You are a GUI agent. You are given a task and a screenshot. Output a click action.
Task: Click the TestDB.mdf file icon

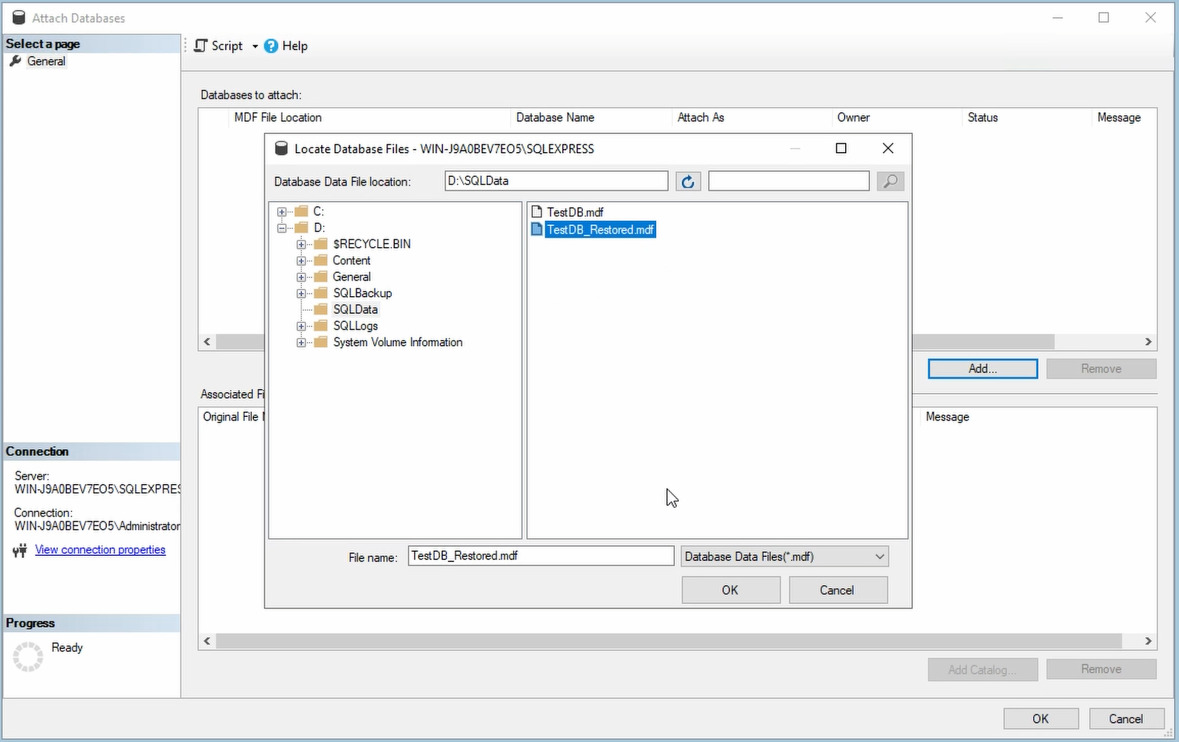tap(537, 212)
